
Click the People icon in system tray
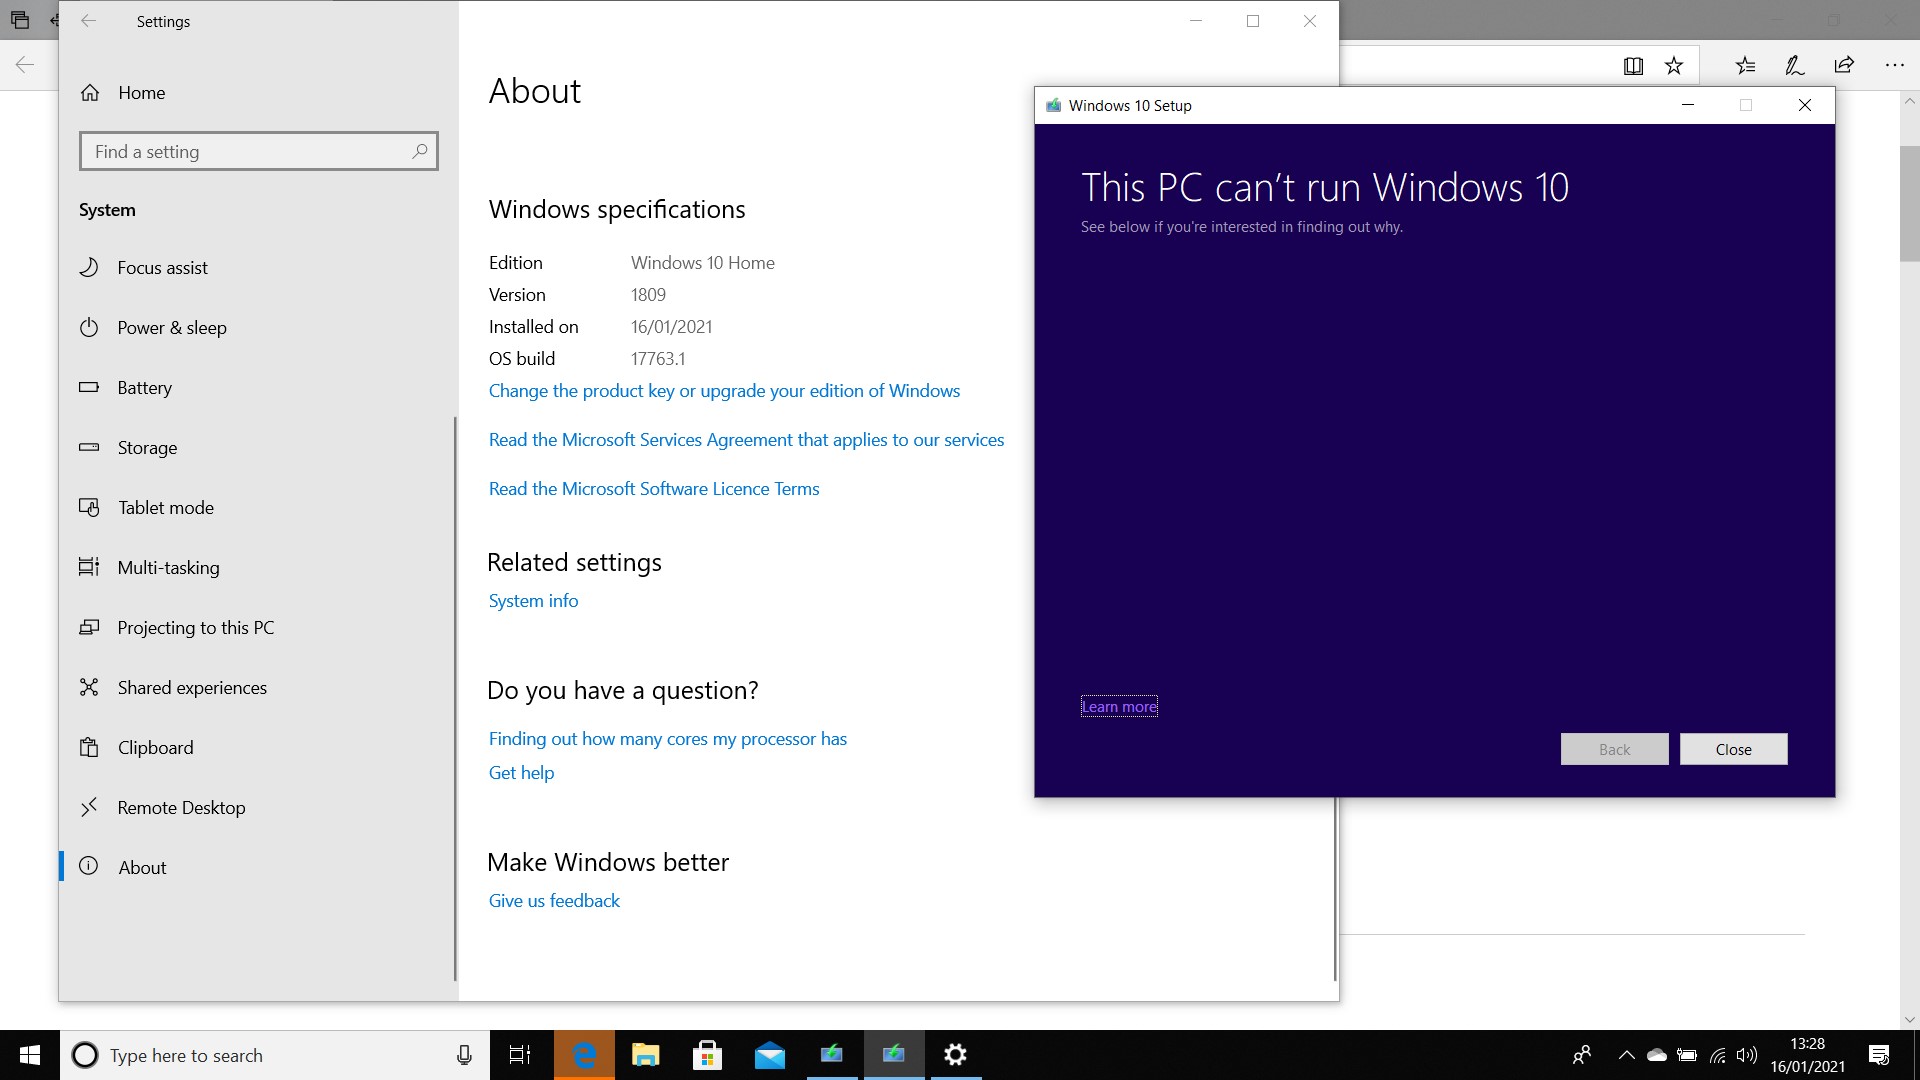1582,1055
